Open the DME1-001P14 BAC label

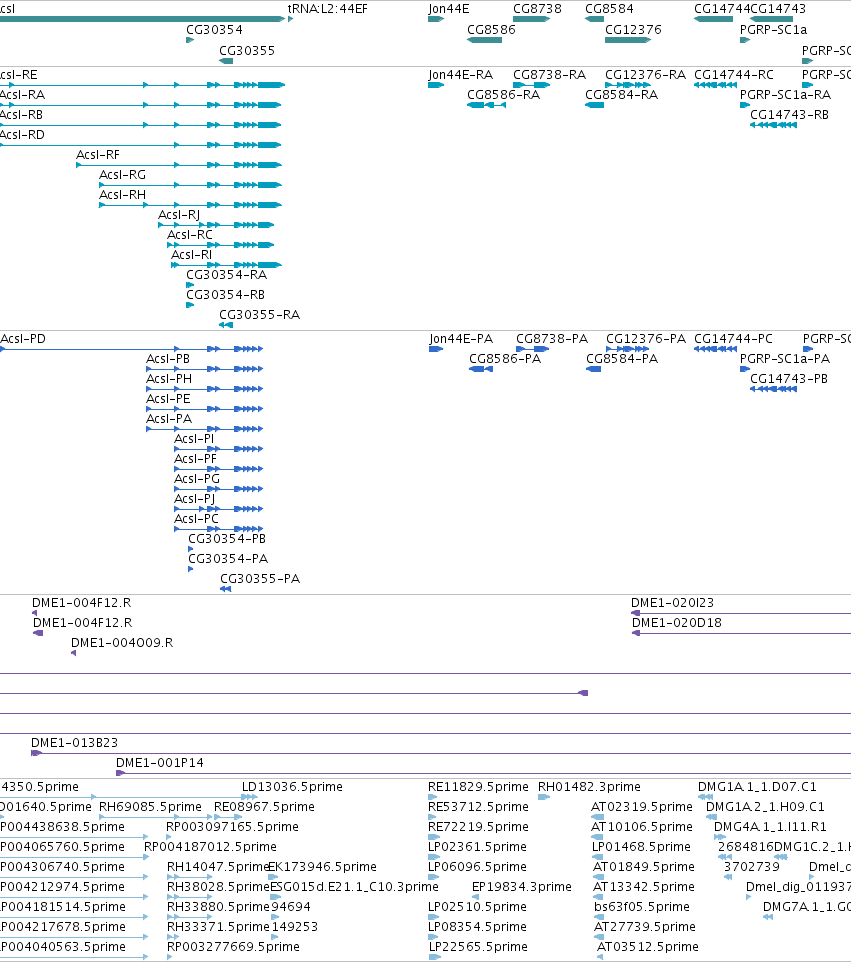(160, 763)
